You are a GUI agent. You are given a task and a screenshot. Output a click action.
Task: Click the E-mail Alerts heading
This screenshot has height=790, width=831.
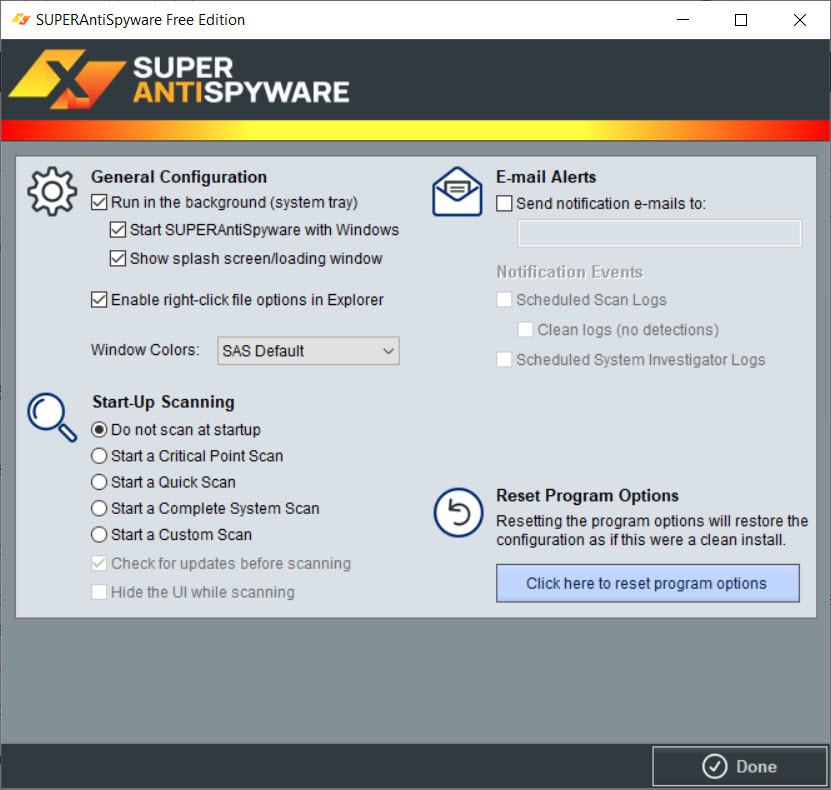pos(546,177)
